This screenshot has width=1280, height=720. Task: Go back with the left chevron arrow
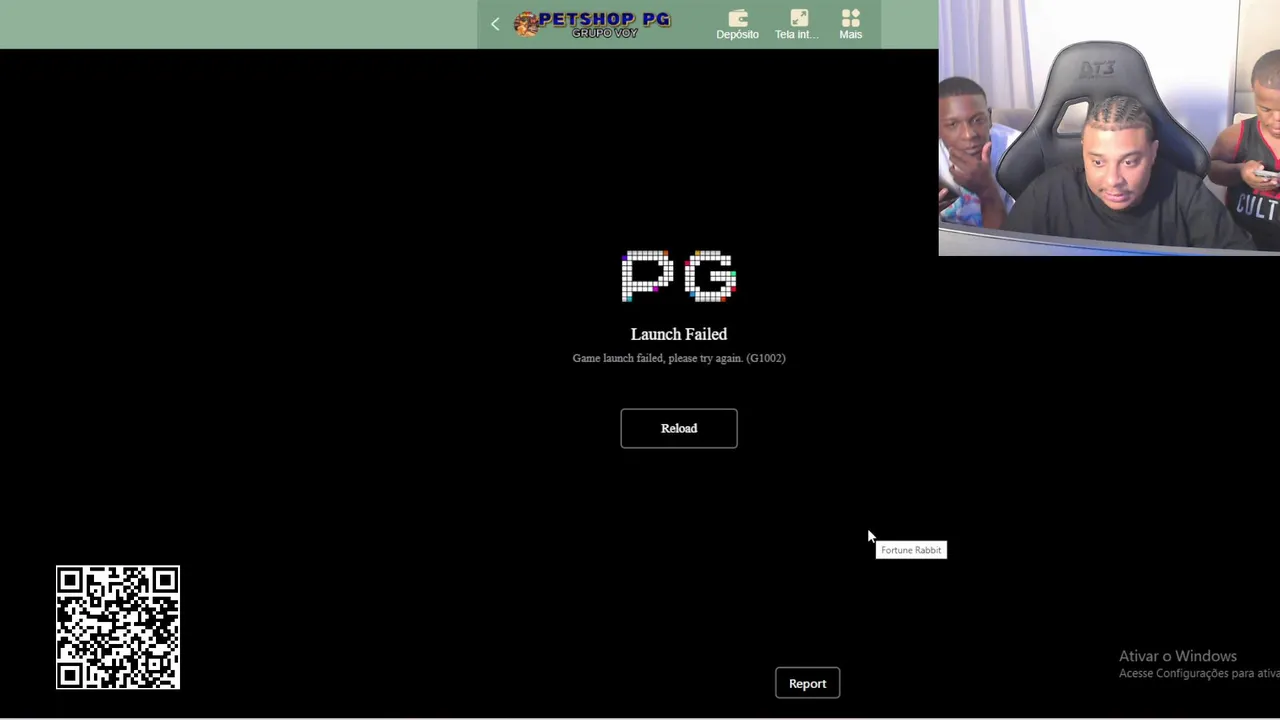click(x=495, y=24)
